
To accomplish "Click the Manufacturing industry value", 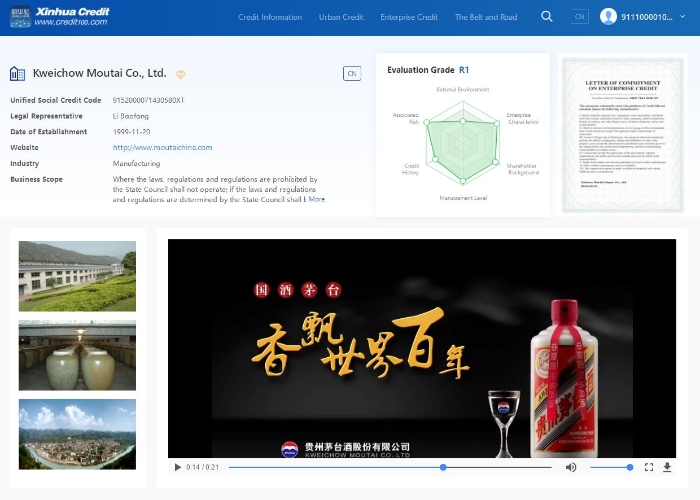I will pyautogui.click(x=136, y=163).
